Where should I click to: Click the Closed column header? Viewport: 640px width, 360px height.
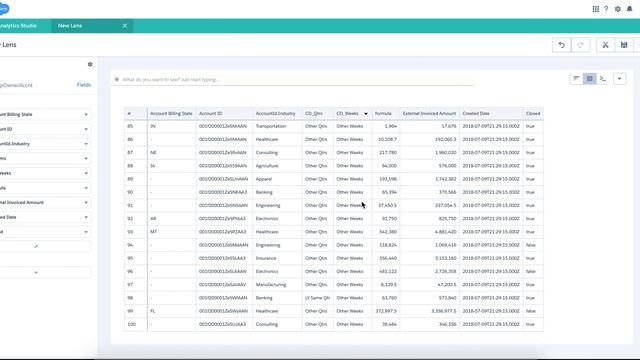(533, 113)
